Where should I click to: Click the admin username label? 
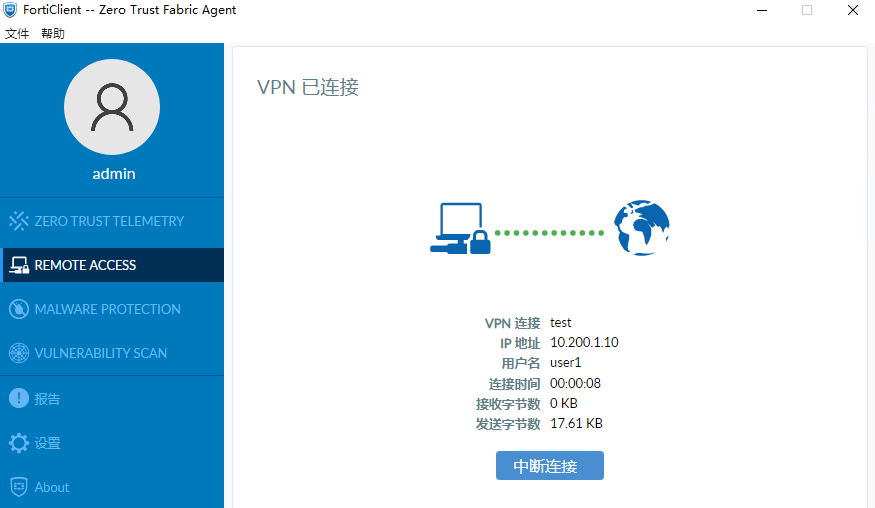[x=114, y=174]
